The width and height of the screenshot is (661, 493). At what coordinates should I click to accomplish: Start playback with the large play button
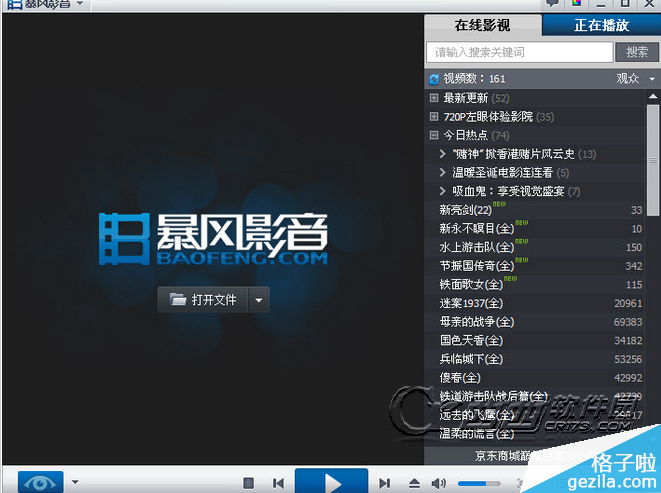[331, 482]
